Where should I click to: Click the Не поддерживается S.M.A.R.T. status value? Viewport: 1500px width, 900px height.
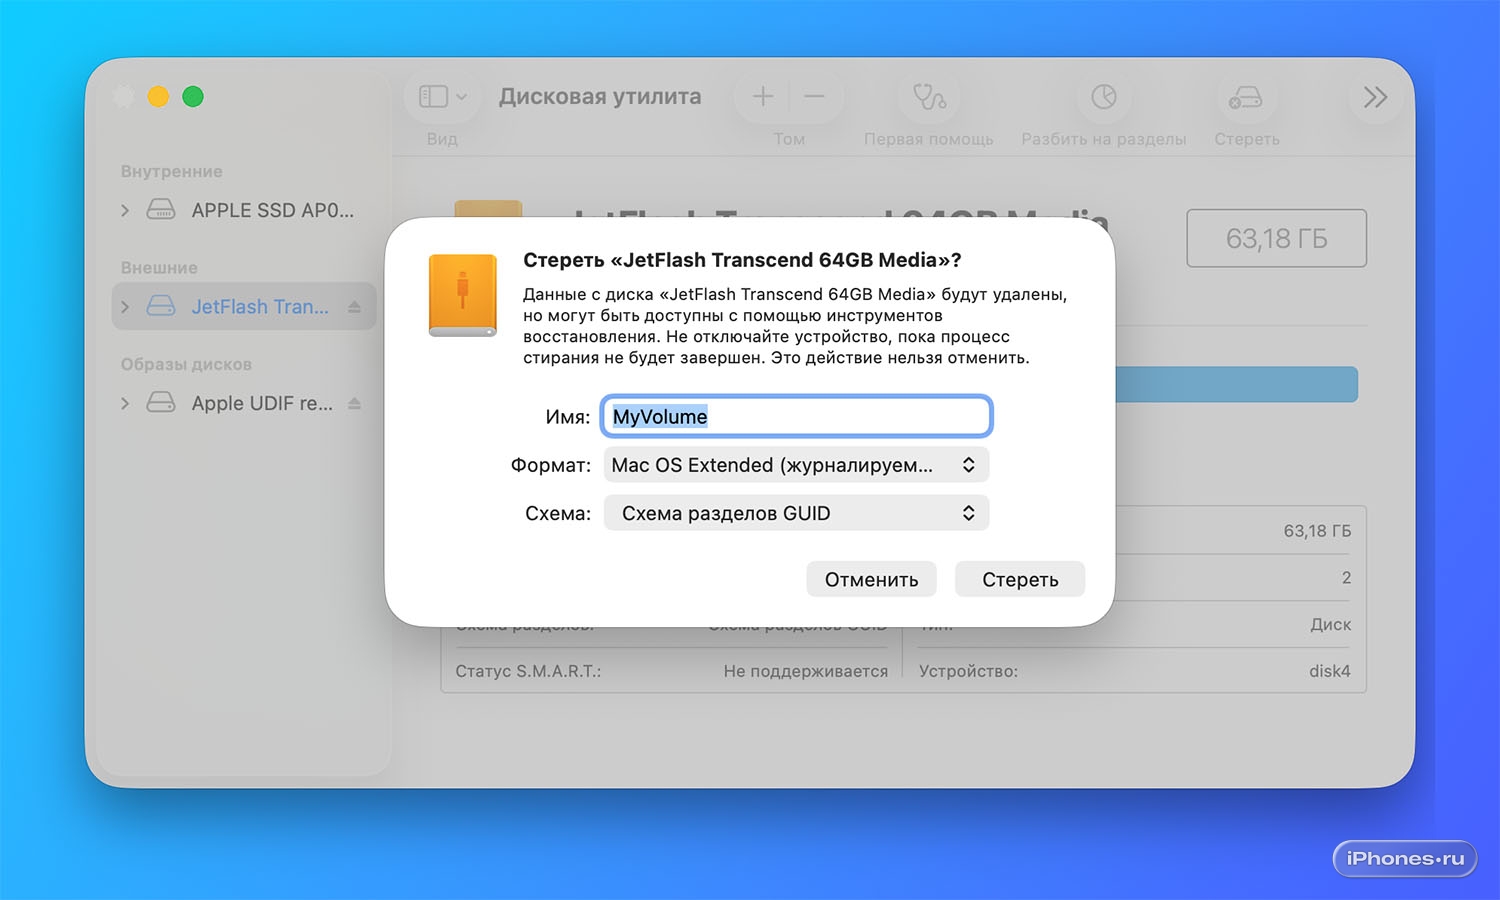(806, 671)
